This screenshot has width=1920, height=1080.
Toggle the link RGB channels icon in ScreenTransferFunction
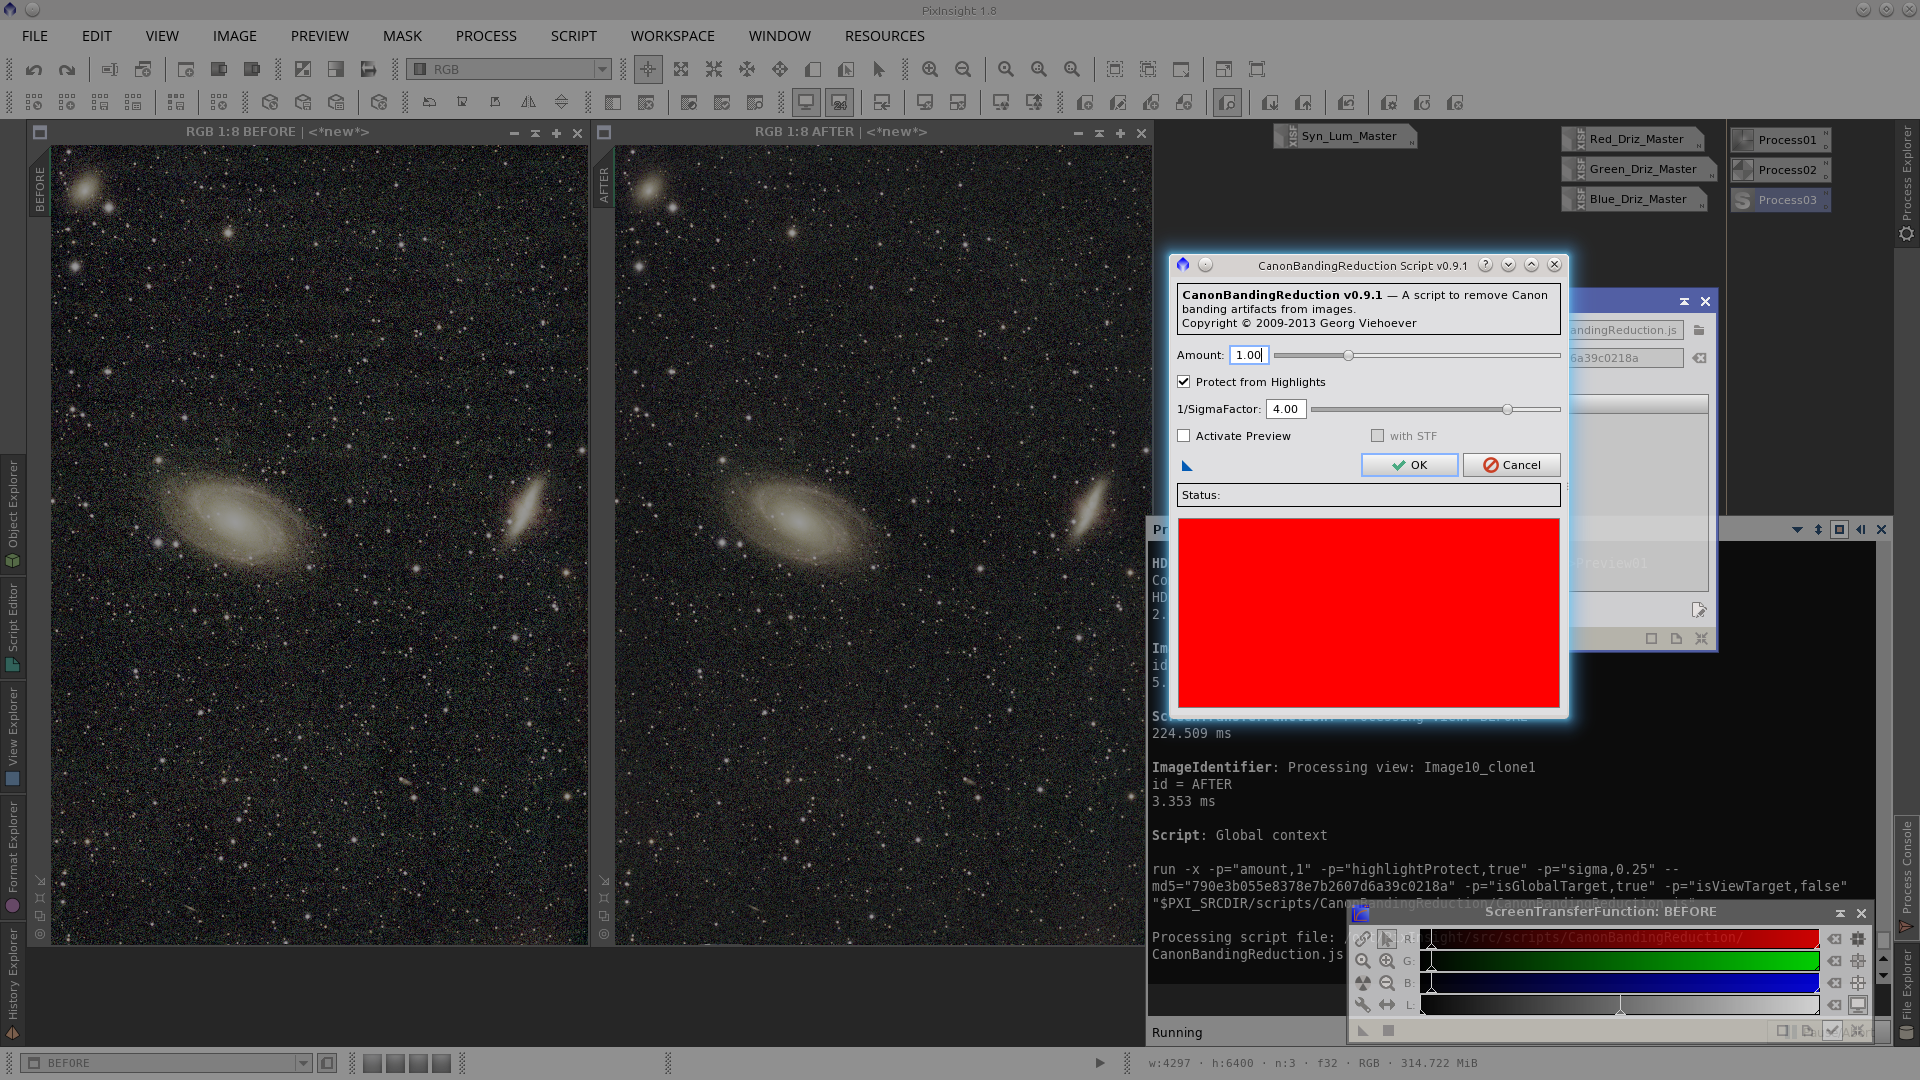(x=1363, y=938)
